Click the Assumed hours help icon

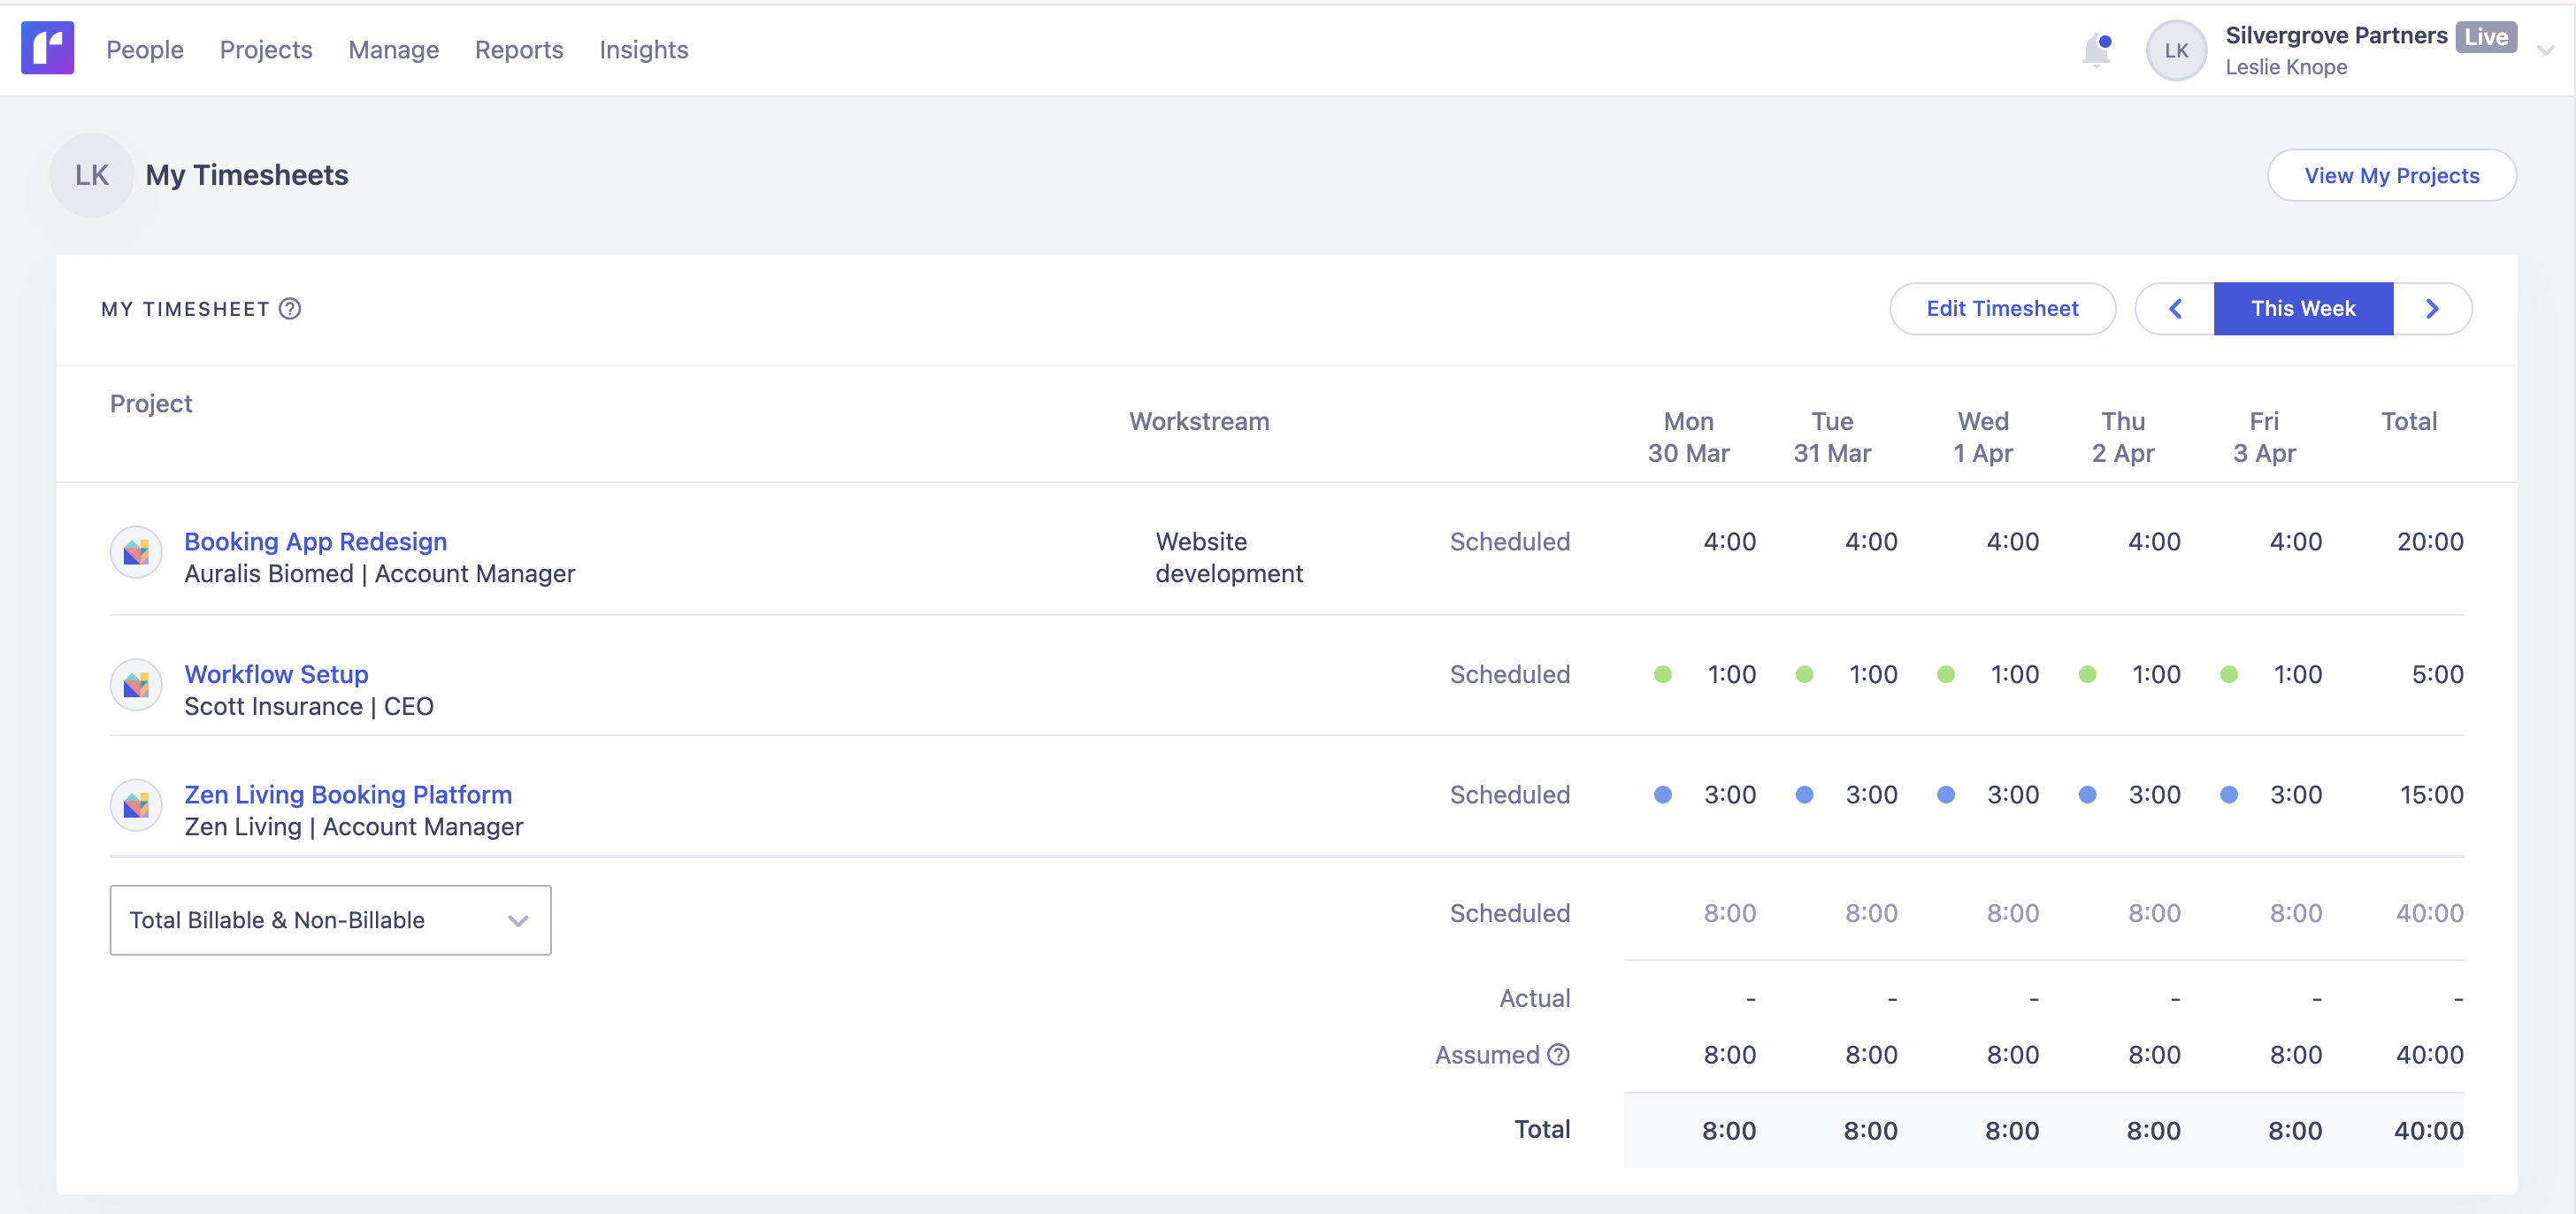coord(1558,1054)
